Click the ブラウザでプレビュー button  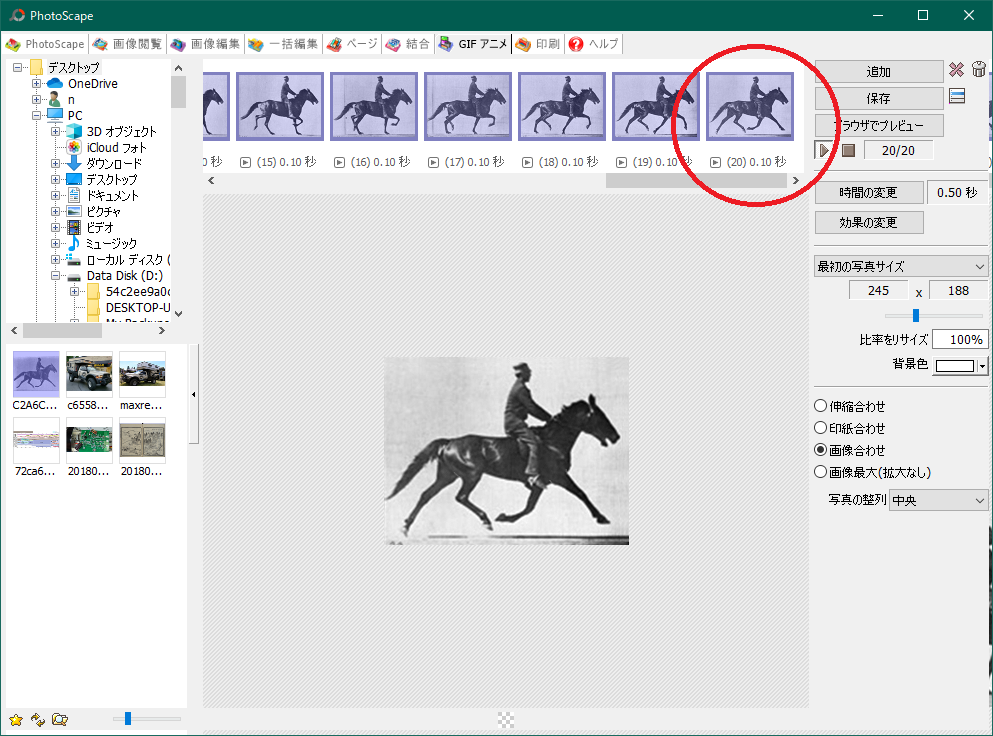pyautogui.click(x=878, y=125)
